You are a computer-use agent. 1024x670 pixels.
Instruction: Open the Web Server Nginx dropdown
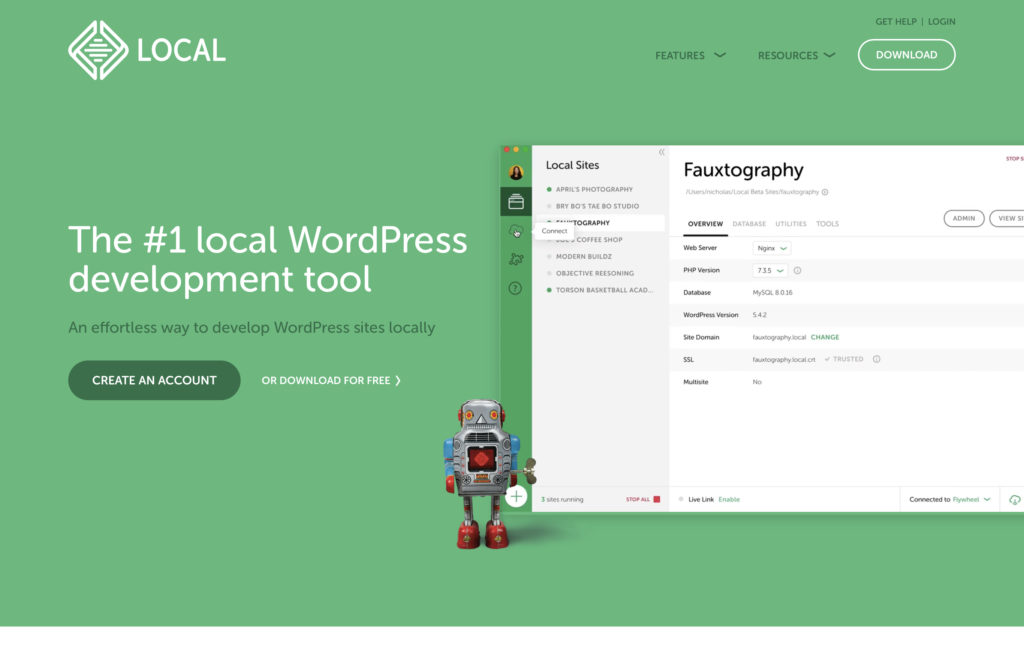[772, 248]
